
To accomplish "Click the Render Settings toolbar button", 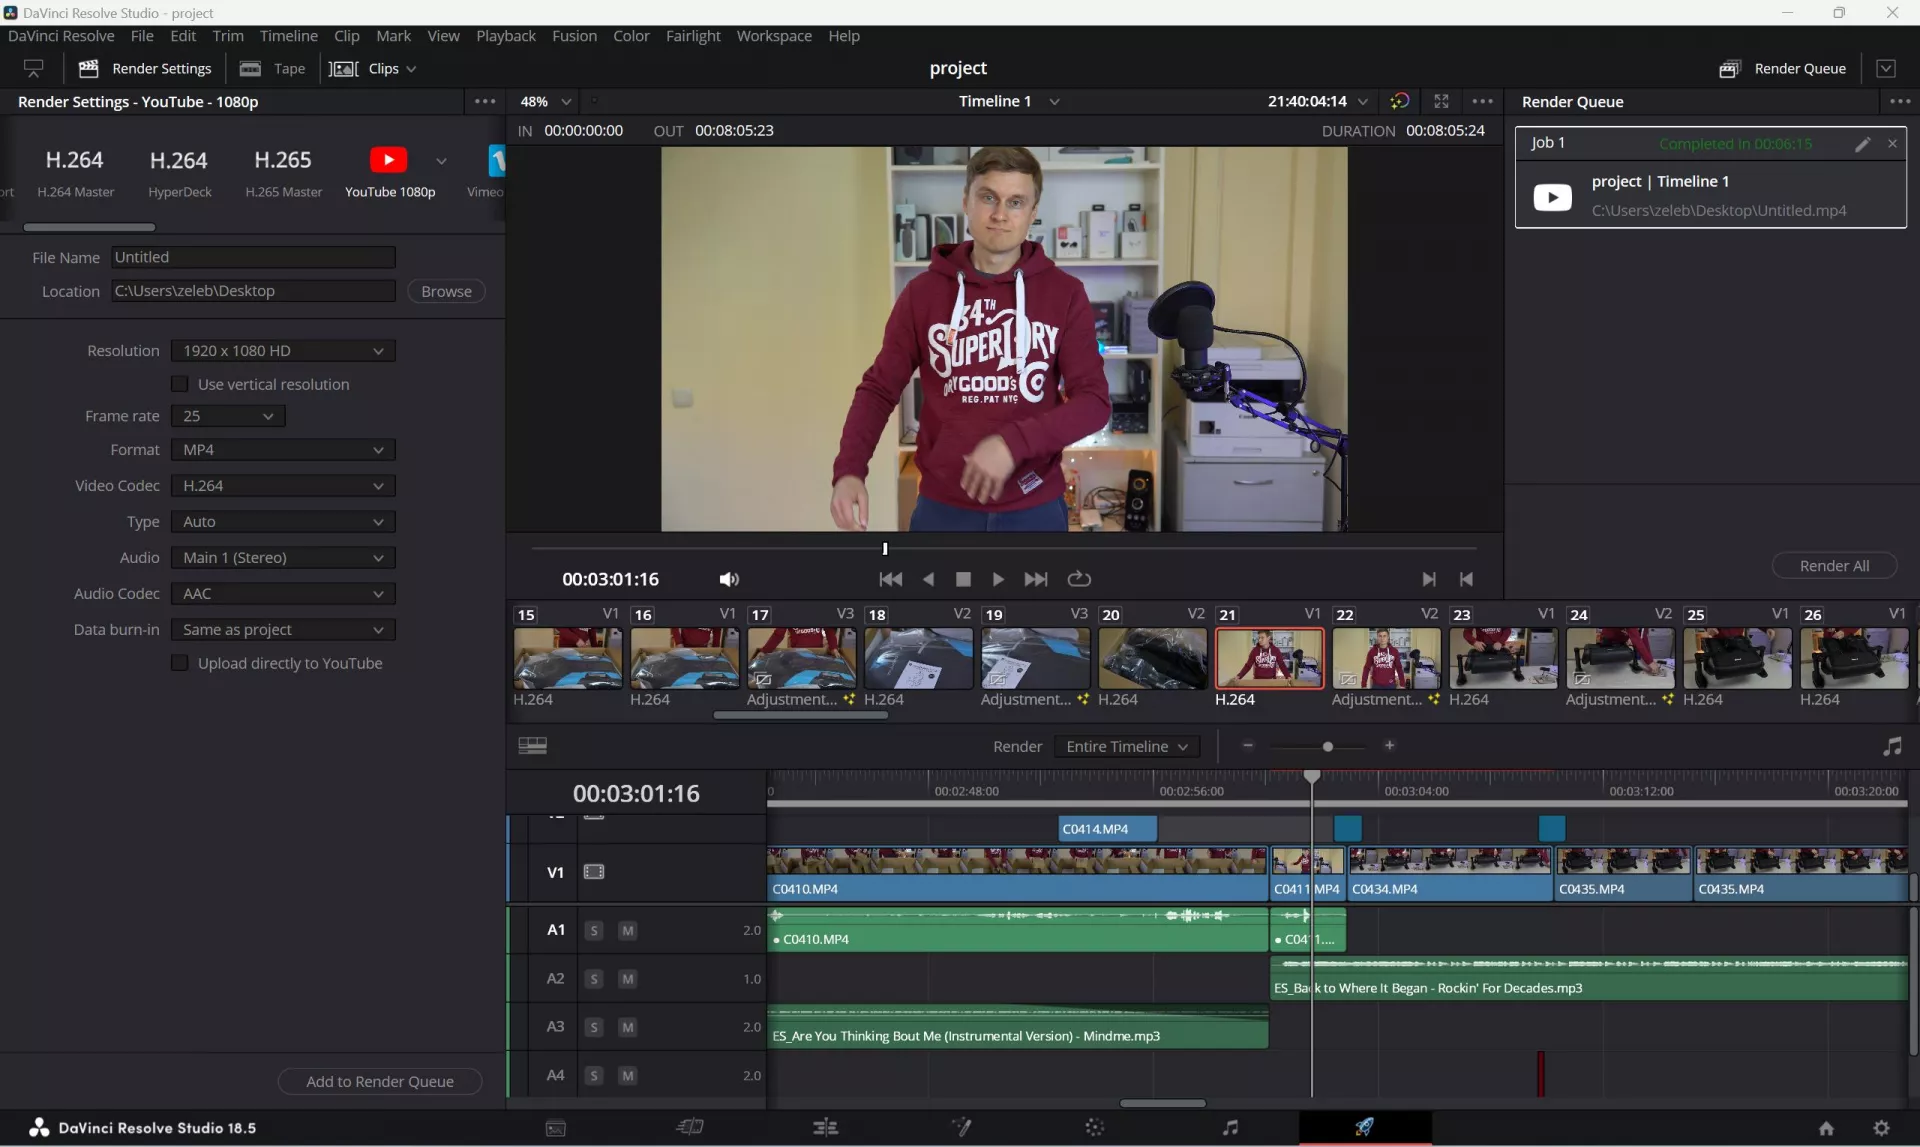I will coord(145,68).
